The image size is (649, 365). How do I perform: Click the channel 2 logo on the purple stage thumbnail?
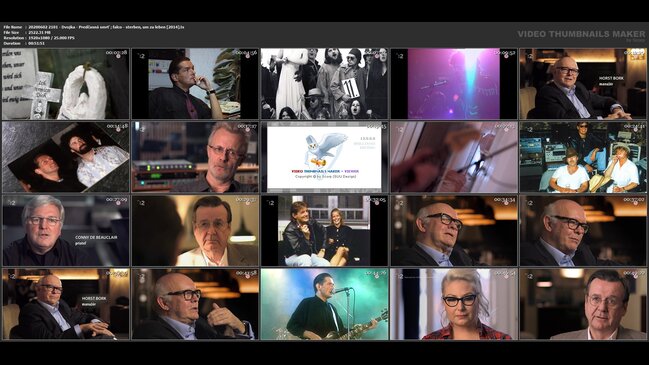click(x=399, y=55)
